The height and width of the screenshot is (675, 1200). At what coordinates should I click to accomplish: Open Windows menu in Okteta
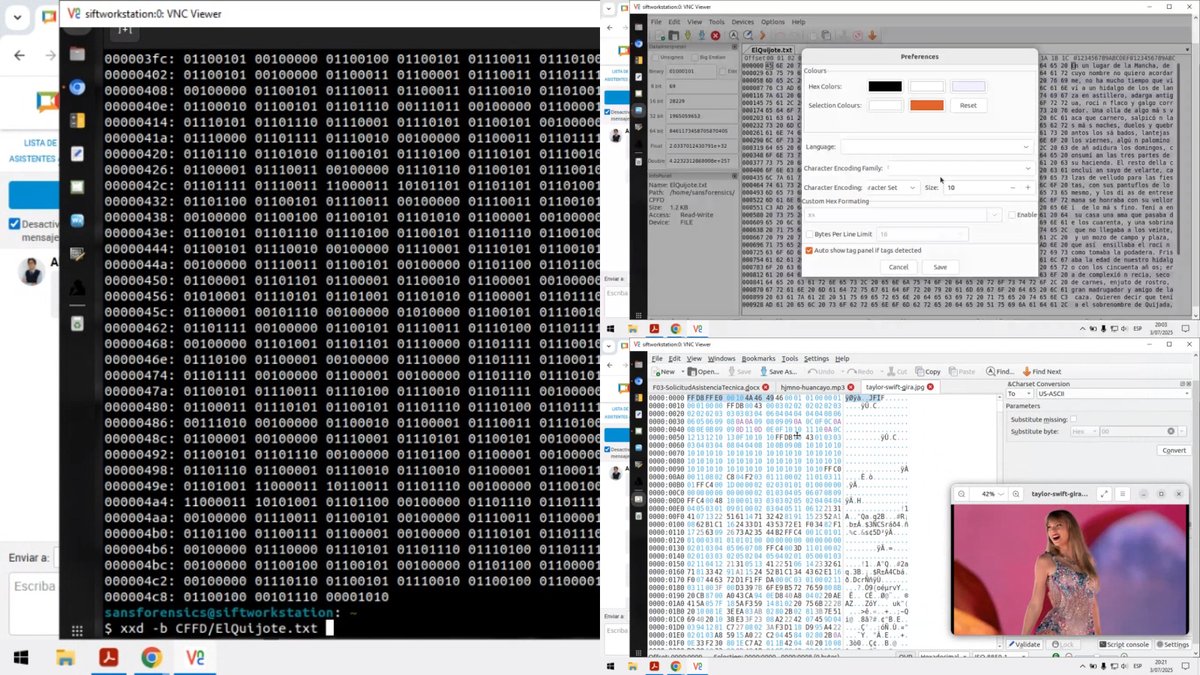(x=721, y=358)
